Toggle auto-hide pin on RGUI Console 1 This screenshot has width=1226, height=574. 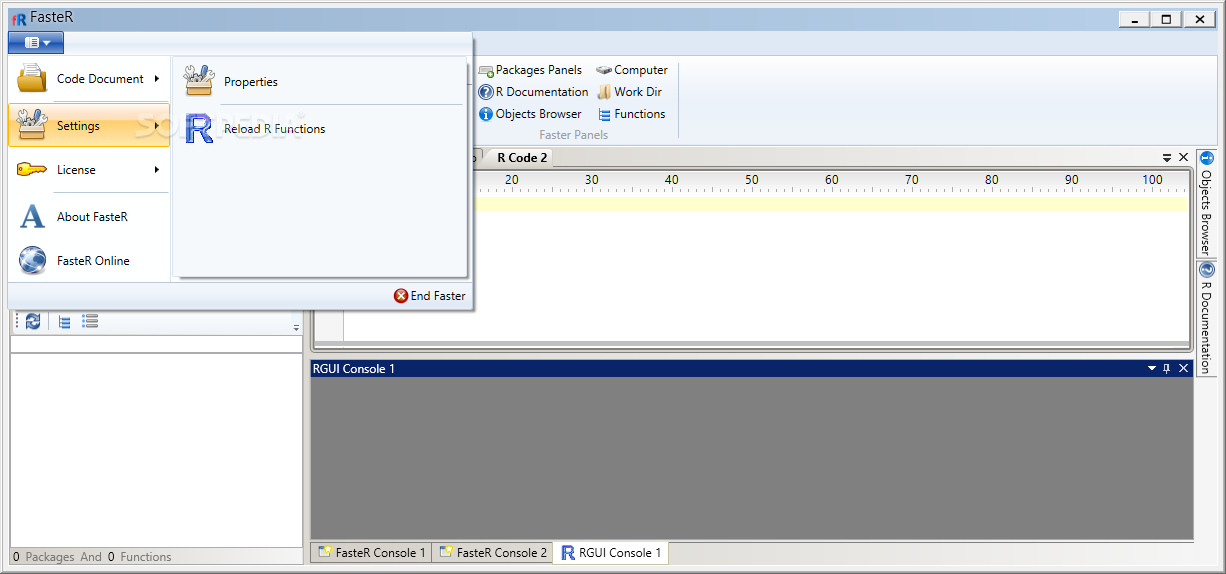1167,369
